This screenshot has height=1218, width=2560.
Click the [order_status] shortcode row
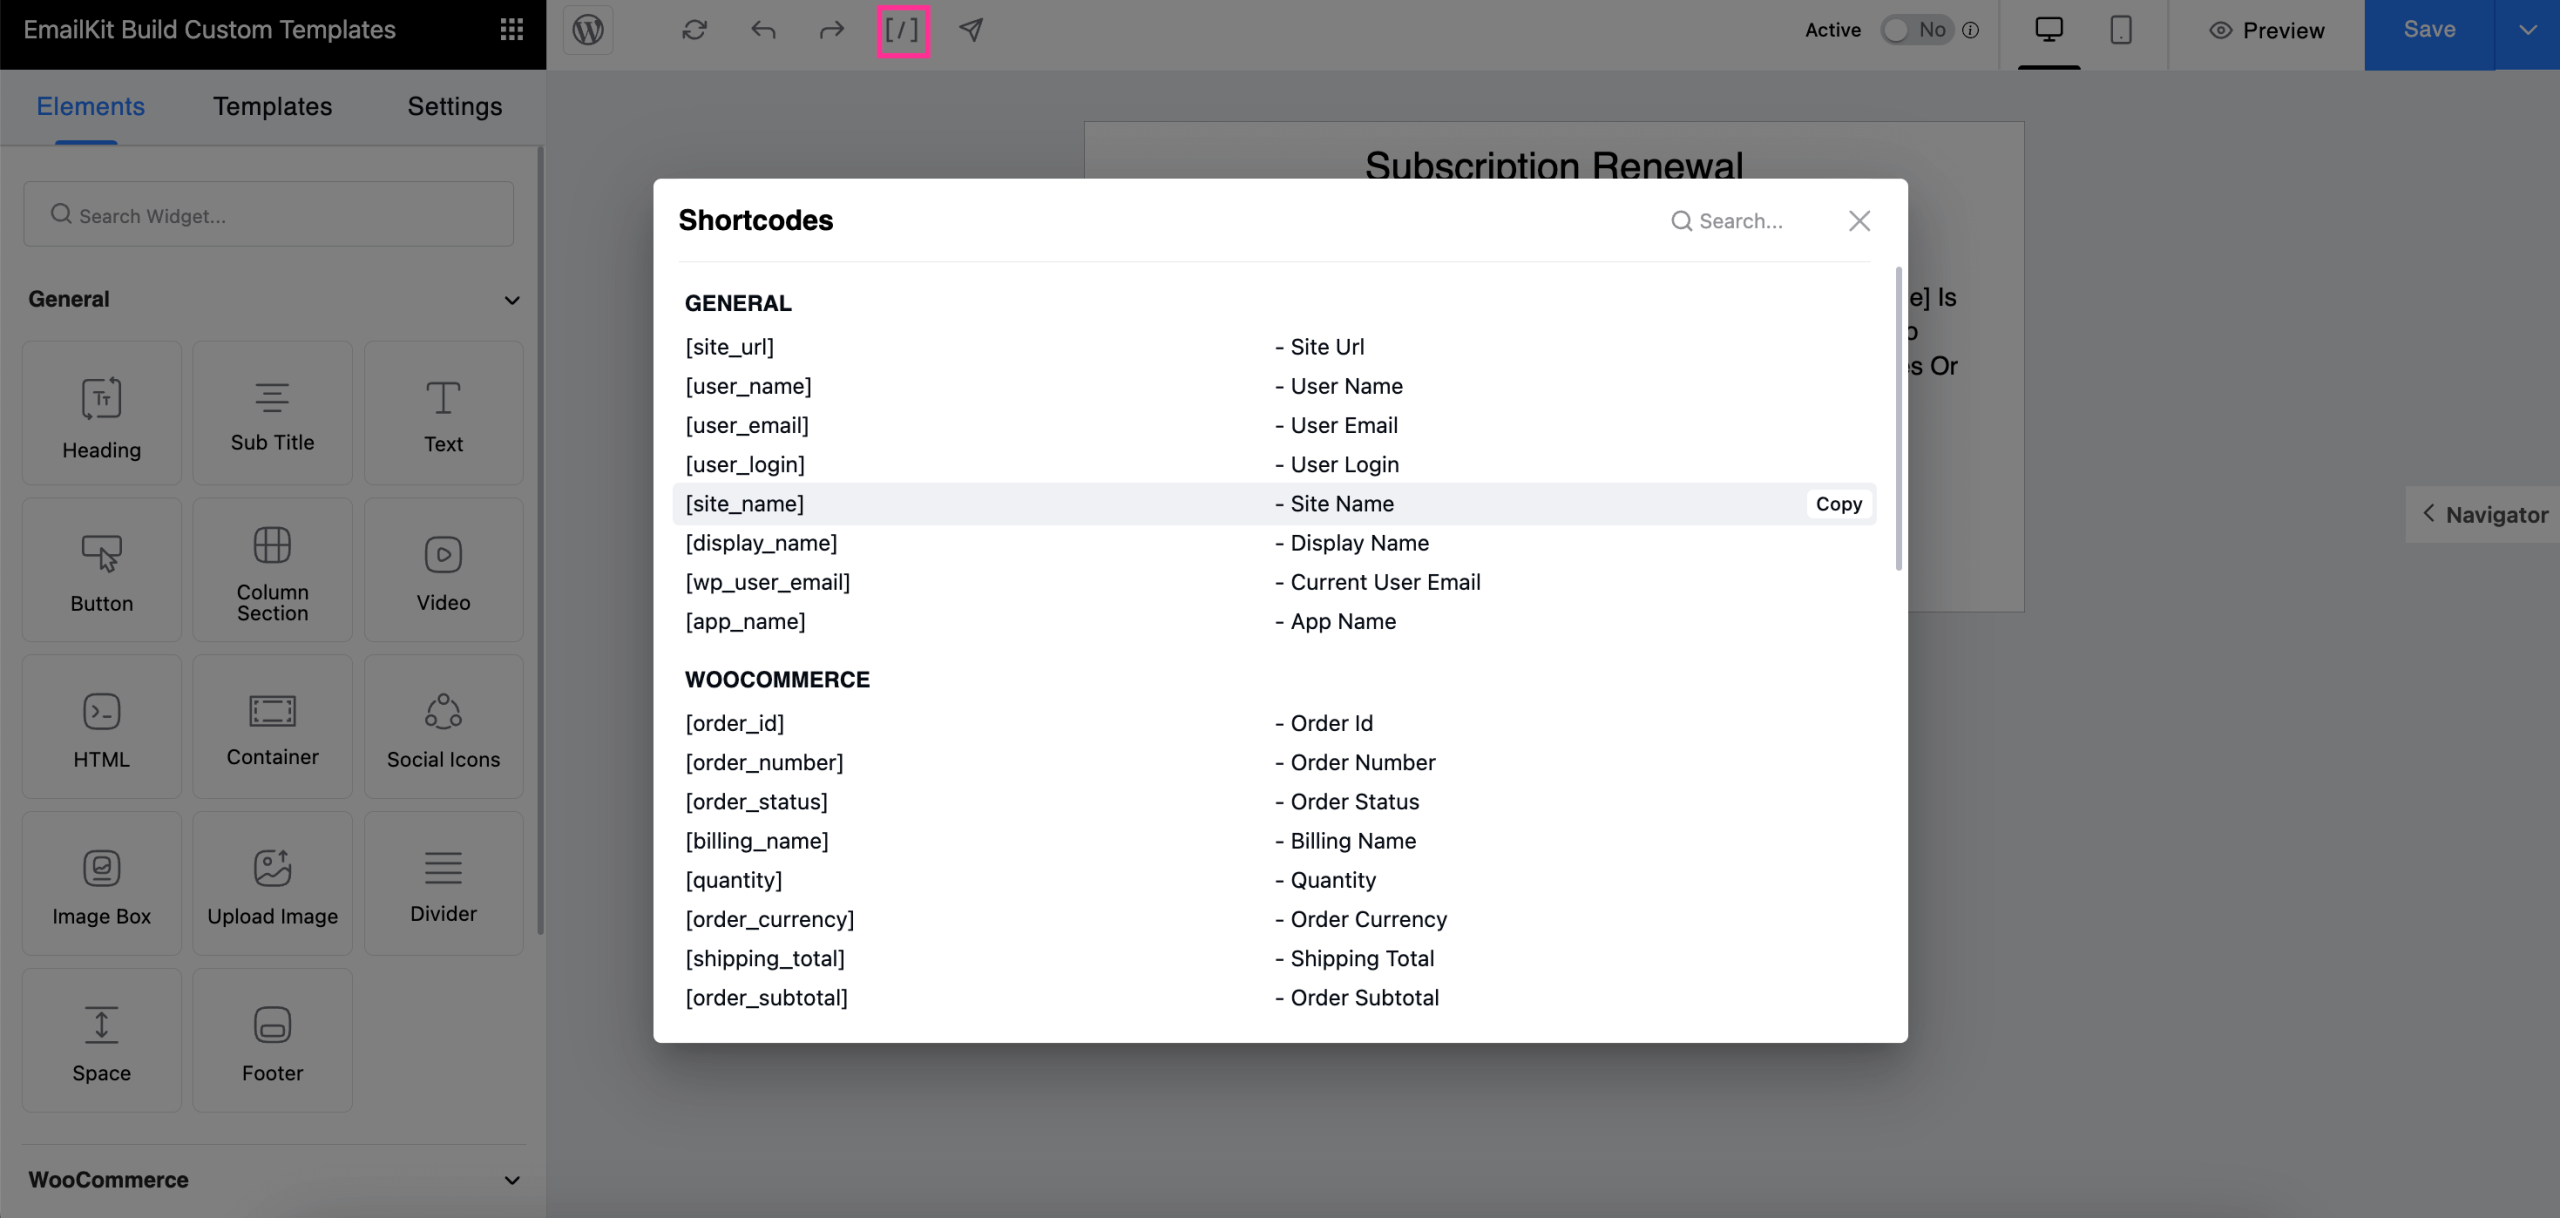[x=1274, y=802]
